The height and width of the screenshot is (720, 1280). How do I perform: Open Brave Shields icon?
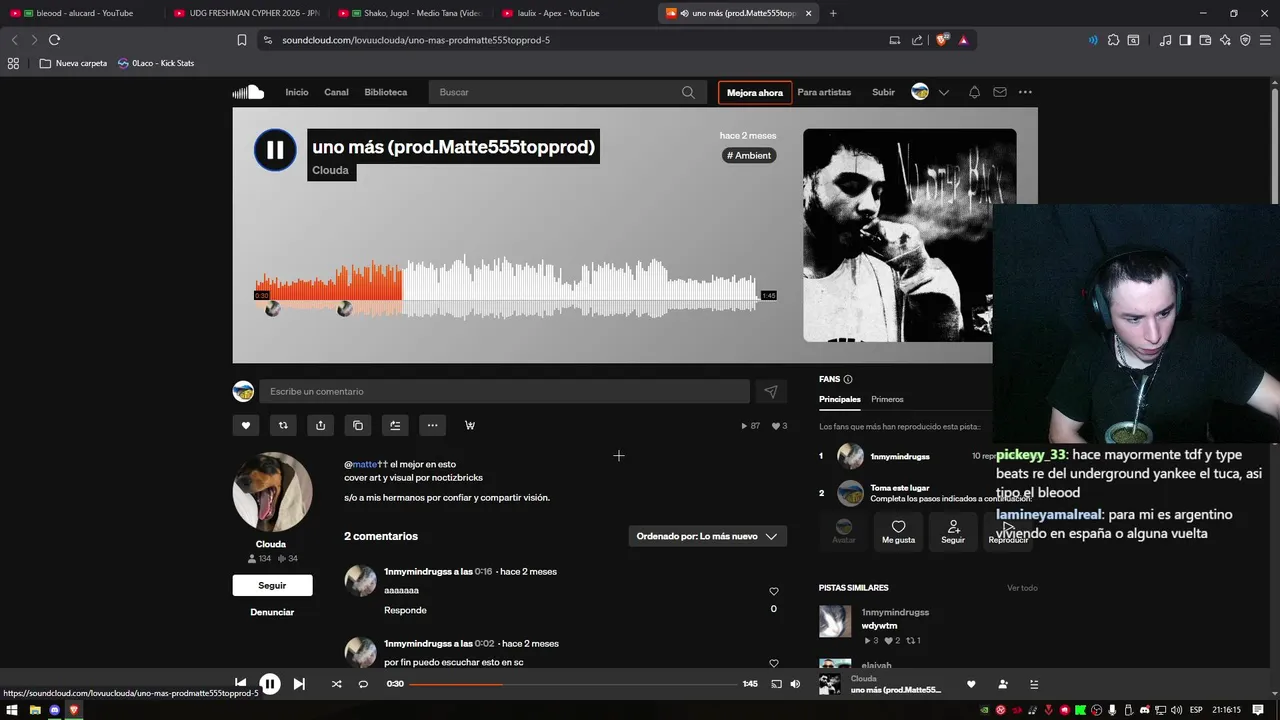click(x=942, y=40)
